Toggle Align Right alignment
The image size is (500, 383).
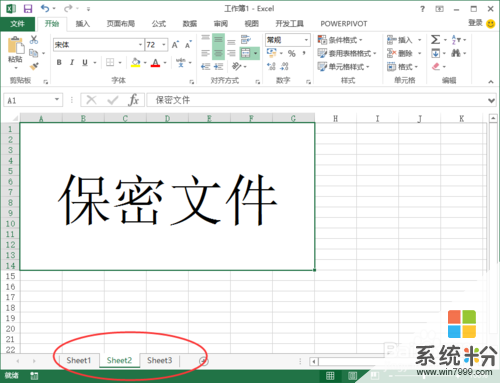pyautogui.click(x=231, y=53)
